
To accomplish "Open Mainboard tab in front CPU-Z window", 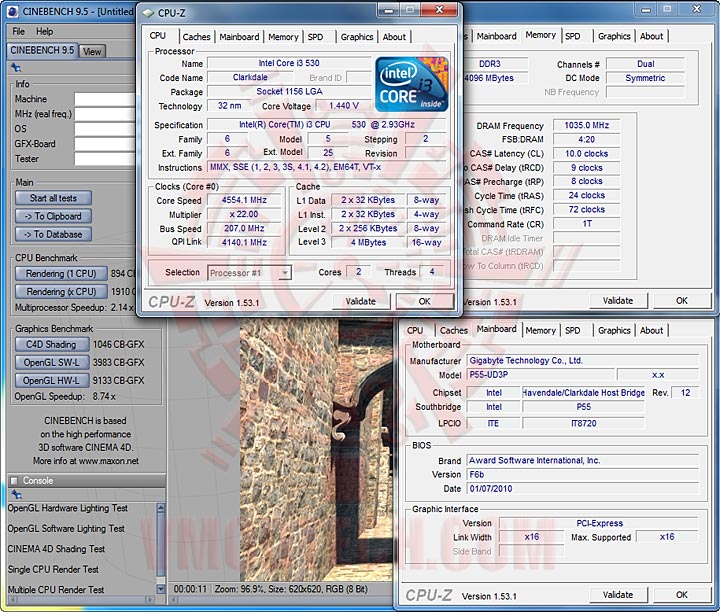I will [x=239, y=37].
